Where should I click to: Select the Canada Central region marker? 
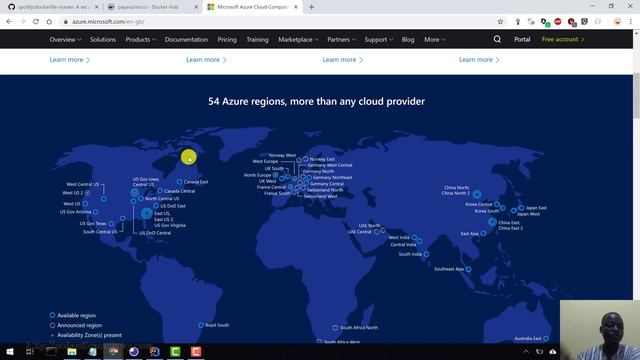(x=160, y=191)
